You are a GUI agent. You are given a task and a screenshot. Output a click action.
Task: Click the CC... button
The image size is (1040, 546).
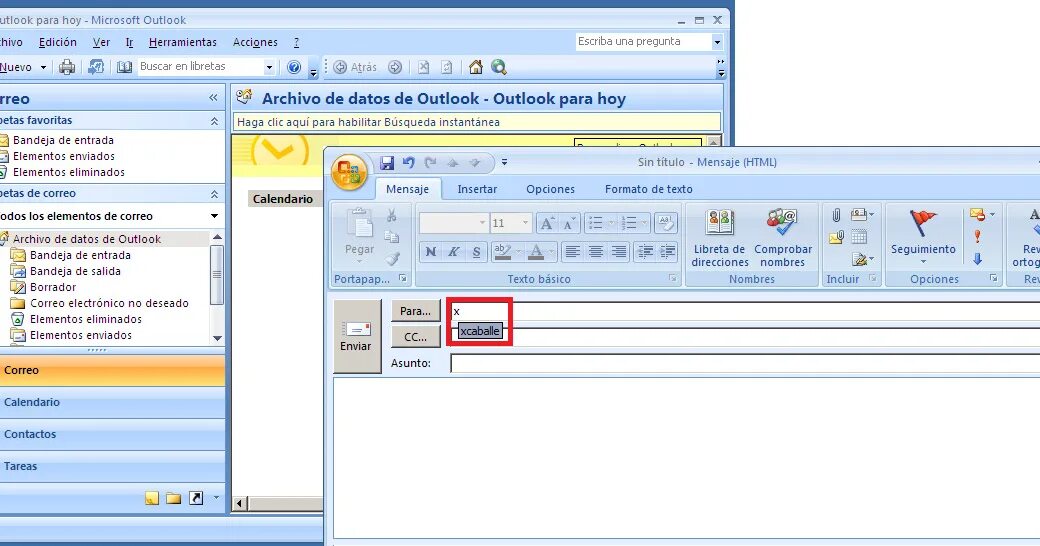pos(416,337)
